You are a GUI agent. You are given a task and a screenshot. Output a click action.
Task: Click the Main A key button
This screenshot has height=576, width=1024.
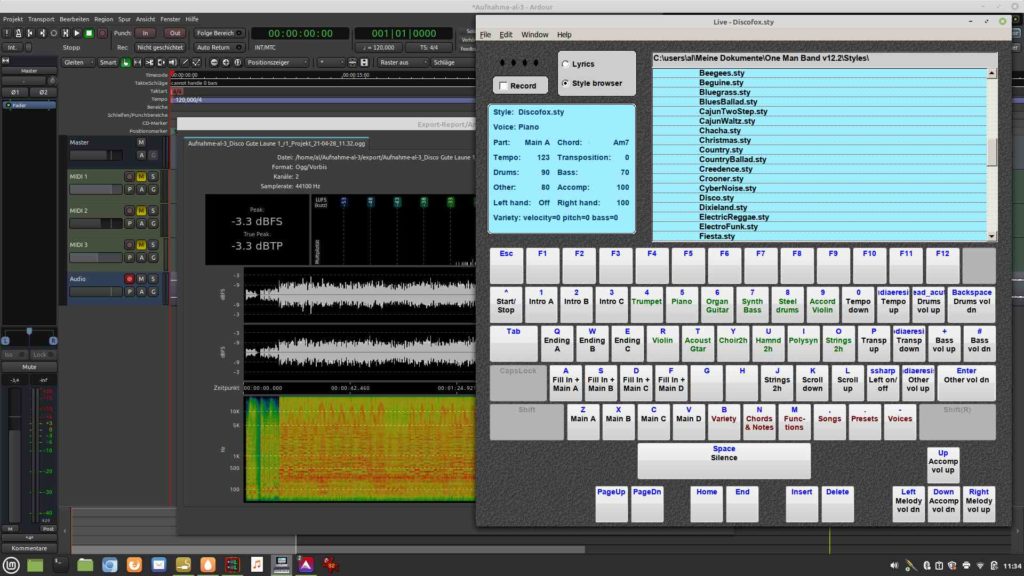coord(583,422)
